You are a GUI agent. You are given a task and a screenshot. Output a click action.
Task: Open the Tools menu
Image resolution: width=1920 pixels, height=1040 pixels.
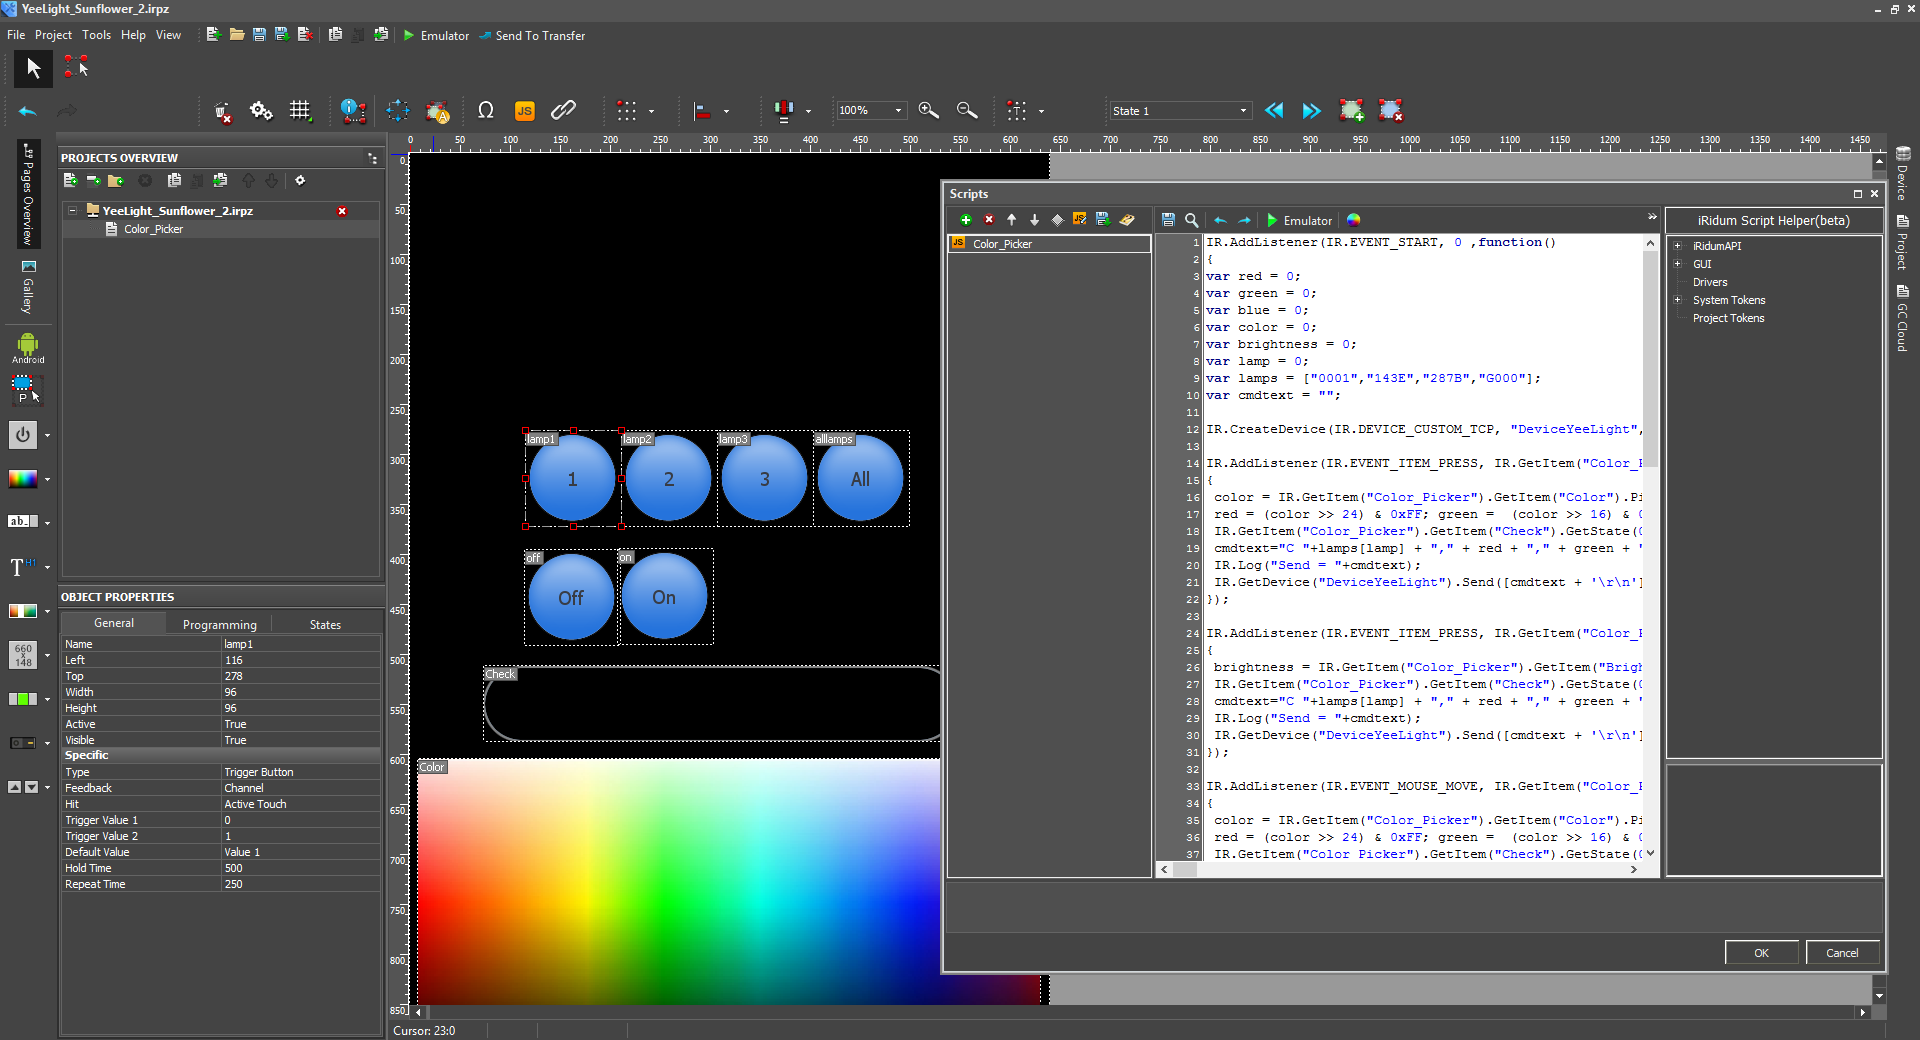(96, 35)
